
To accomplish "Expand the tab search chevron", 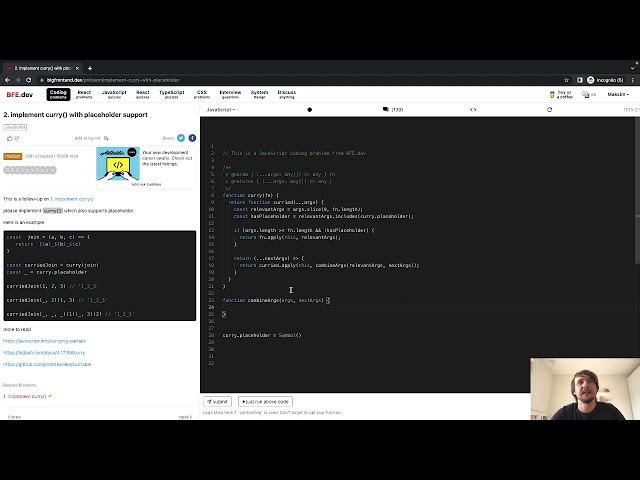I will (633, 68).
